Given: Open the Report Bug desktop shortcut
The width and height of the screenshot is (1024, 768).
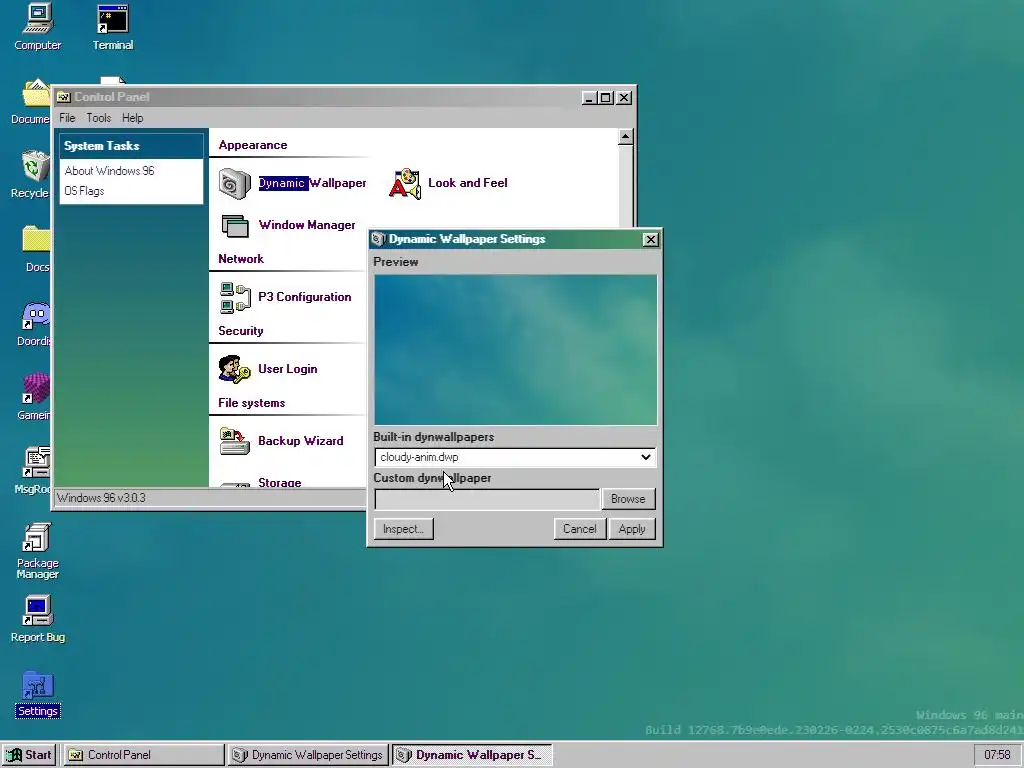Looking at the screenshot, I should coord(37,618).
